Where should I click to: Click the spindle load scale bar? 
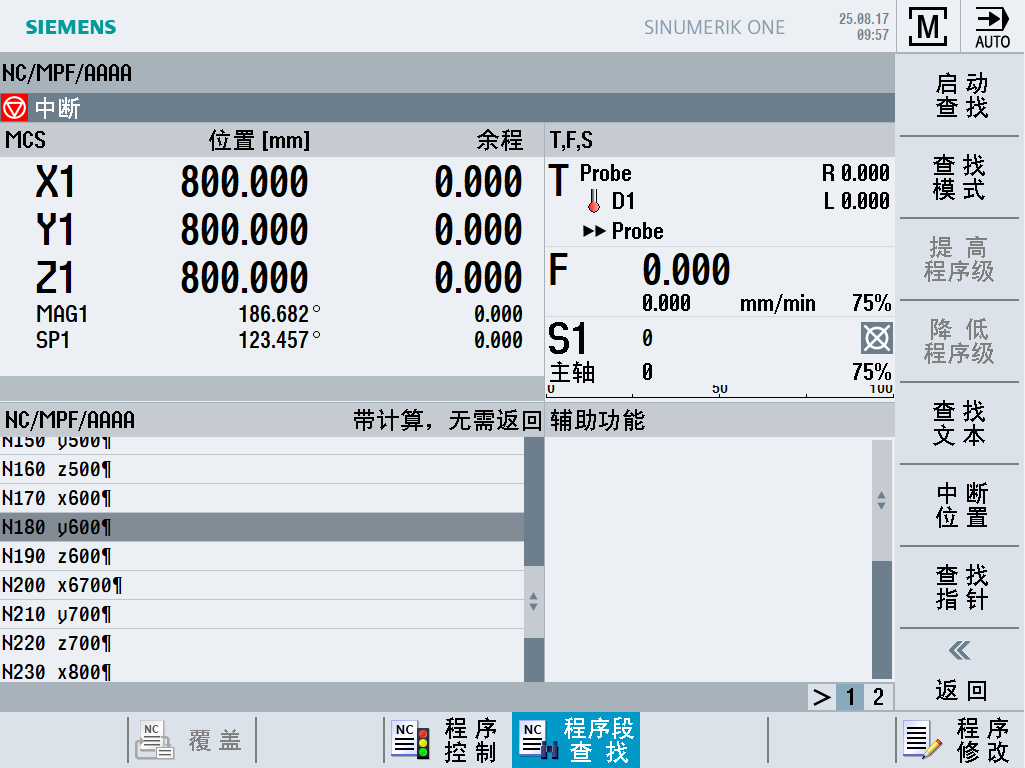click(x=719, y=391)
